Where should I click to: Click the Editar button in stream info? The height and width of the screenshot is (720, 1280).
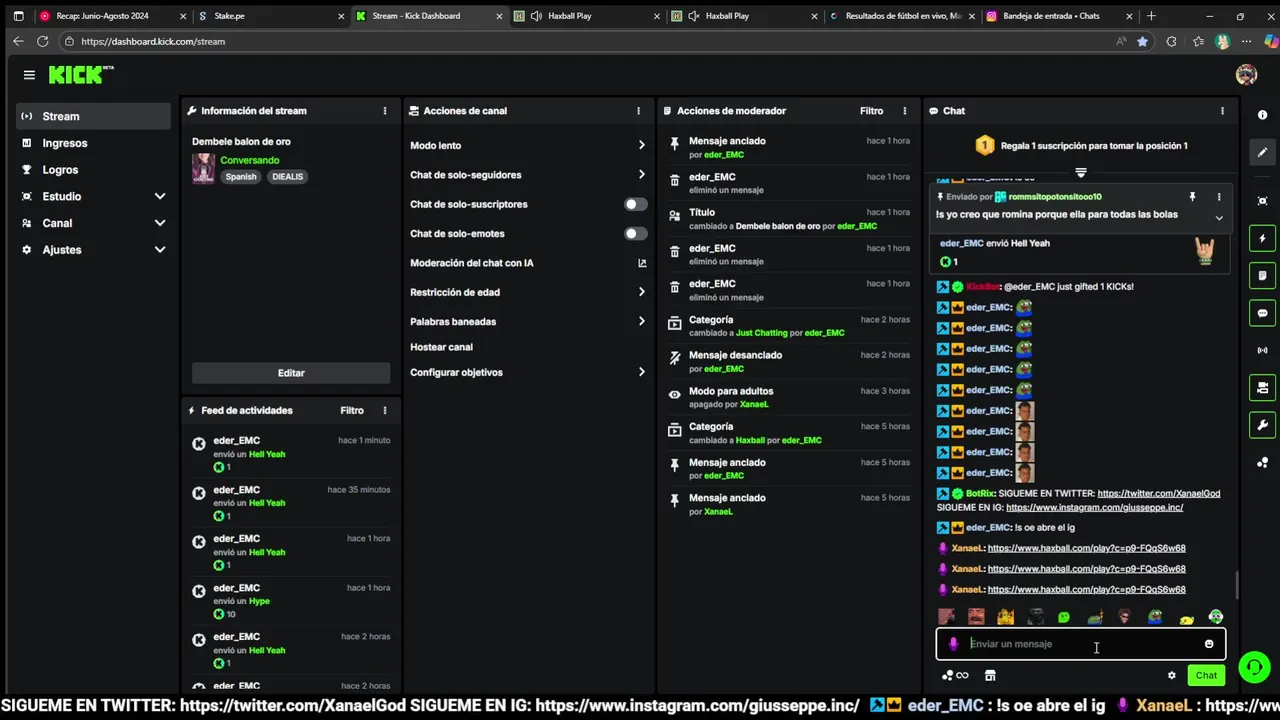pos(291,373)
